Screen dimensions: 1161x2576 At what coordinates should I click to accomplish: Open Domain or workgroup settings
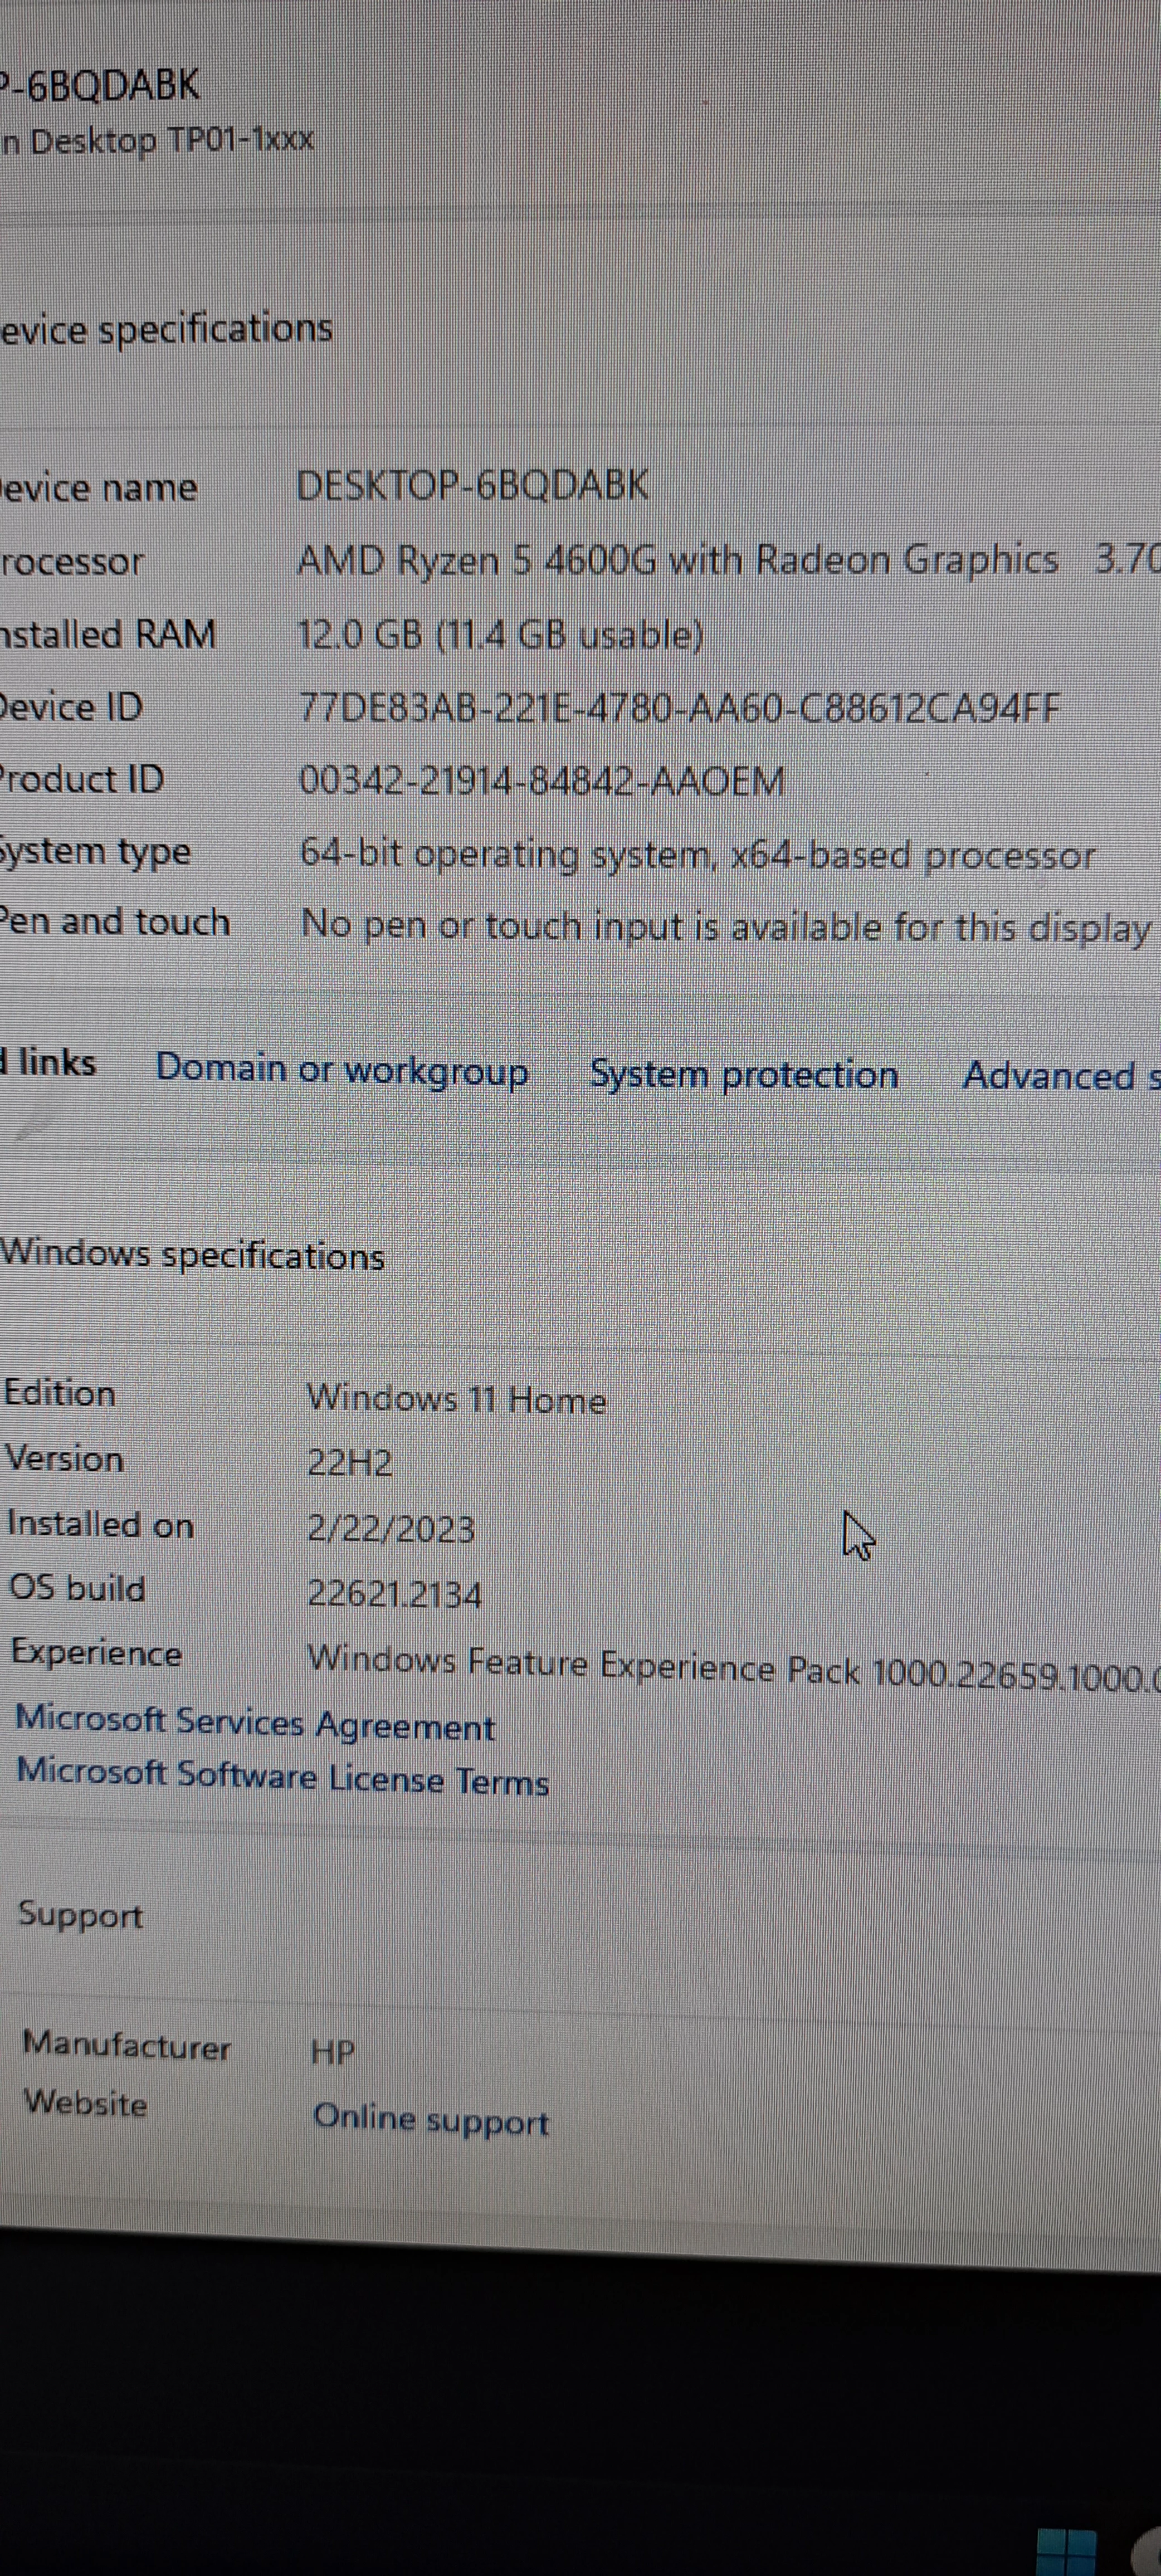click(341, 1069)
